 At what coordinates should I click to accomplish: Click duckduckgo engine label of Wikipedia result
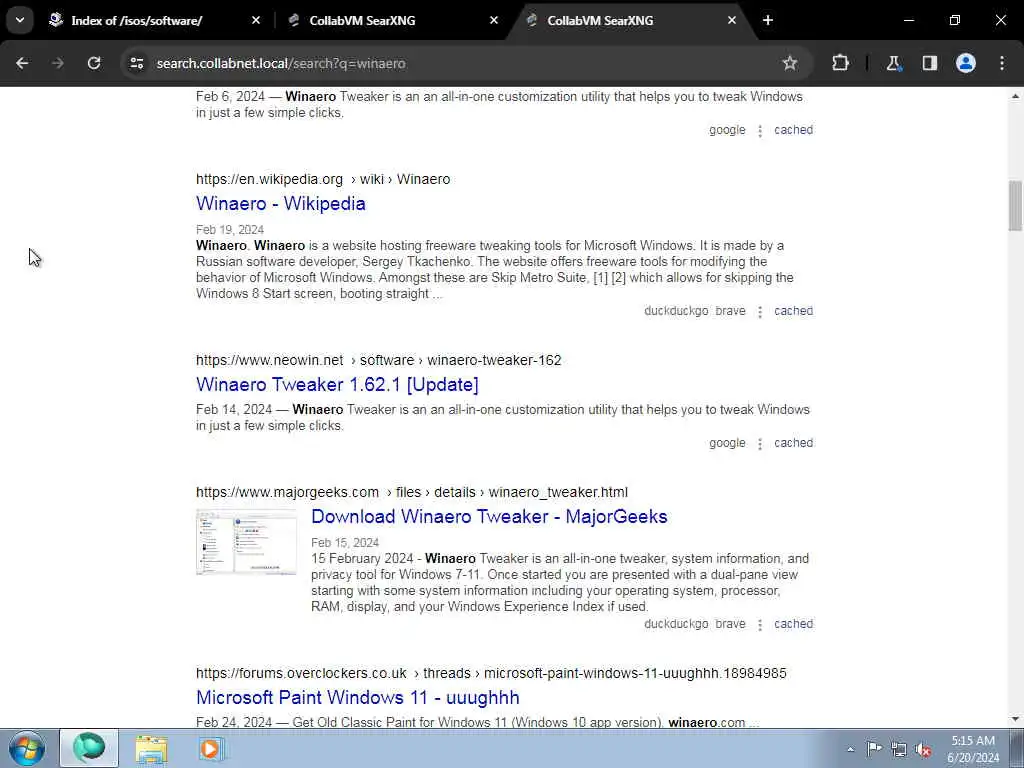(676, 311)
